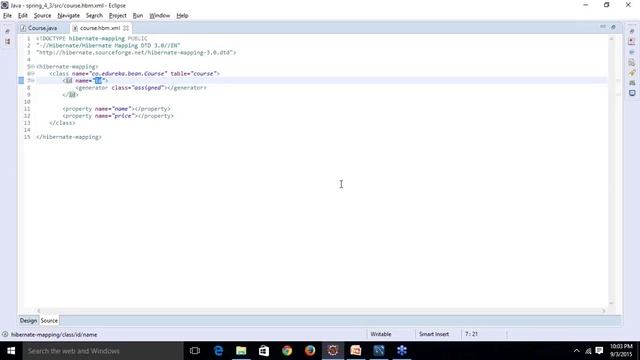Launch Microsoft Edge from taskbar
This screenshot has width=640, height=360.
click(218, 351)
